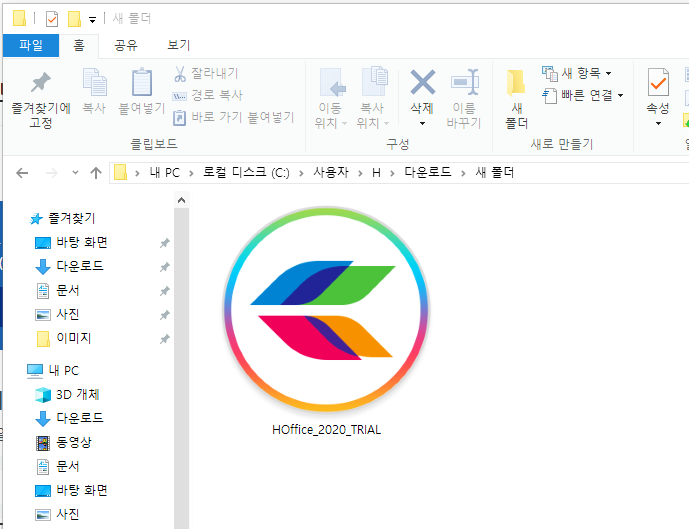Choose Paste shortcut (바로 가기 붙여넣기)
The image size is (689, 529).
[233, 117]
